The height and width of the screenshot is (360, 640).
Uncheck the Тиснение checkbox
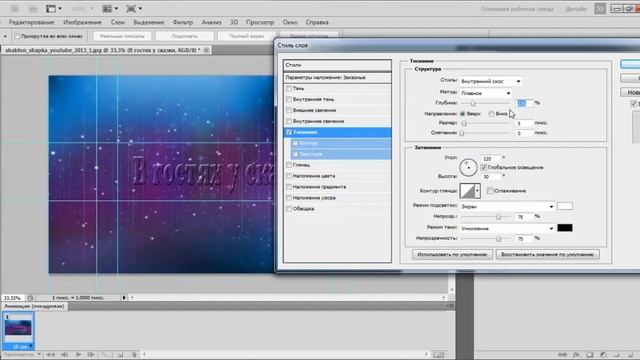[x=289, y=132]
